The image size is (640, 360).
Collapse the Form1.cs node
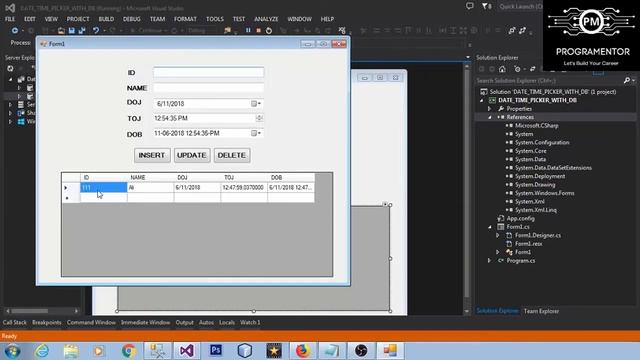[x=490, y=227]
